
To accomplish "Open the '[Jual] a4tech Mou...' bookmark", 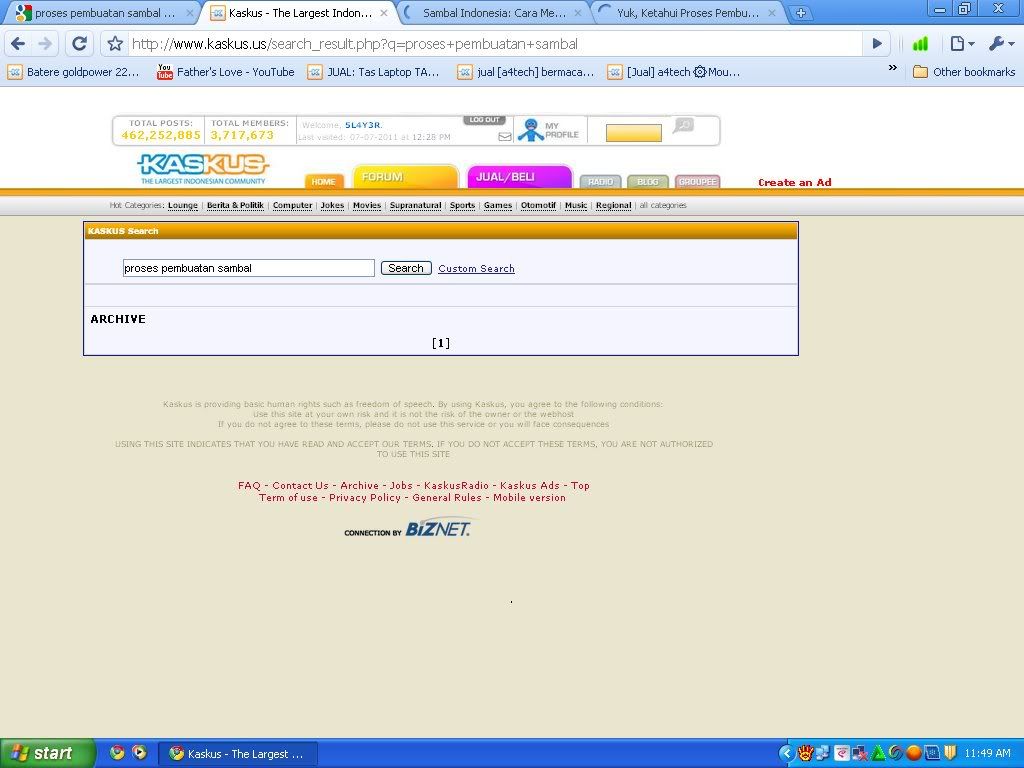I will 674,72.
